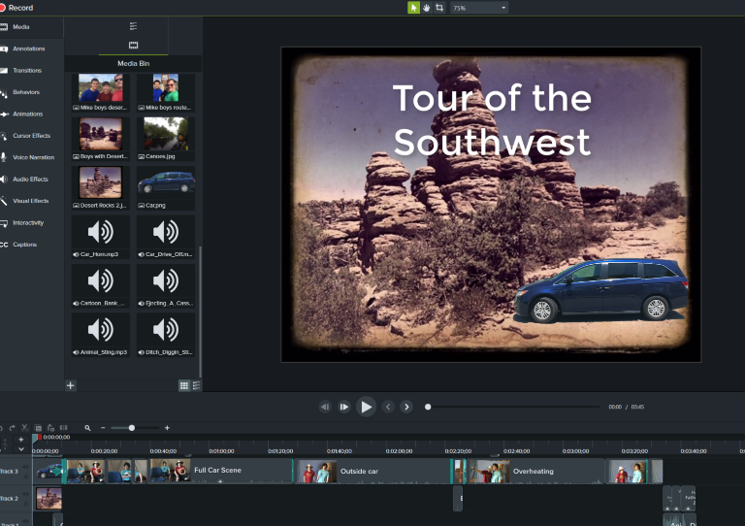Select the Pan hand tool
745x526 pixels.
427,8
